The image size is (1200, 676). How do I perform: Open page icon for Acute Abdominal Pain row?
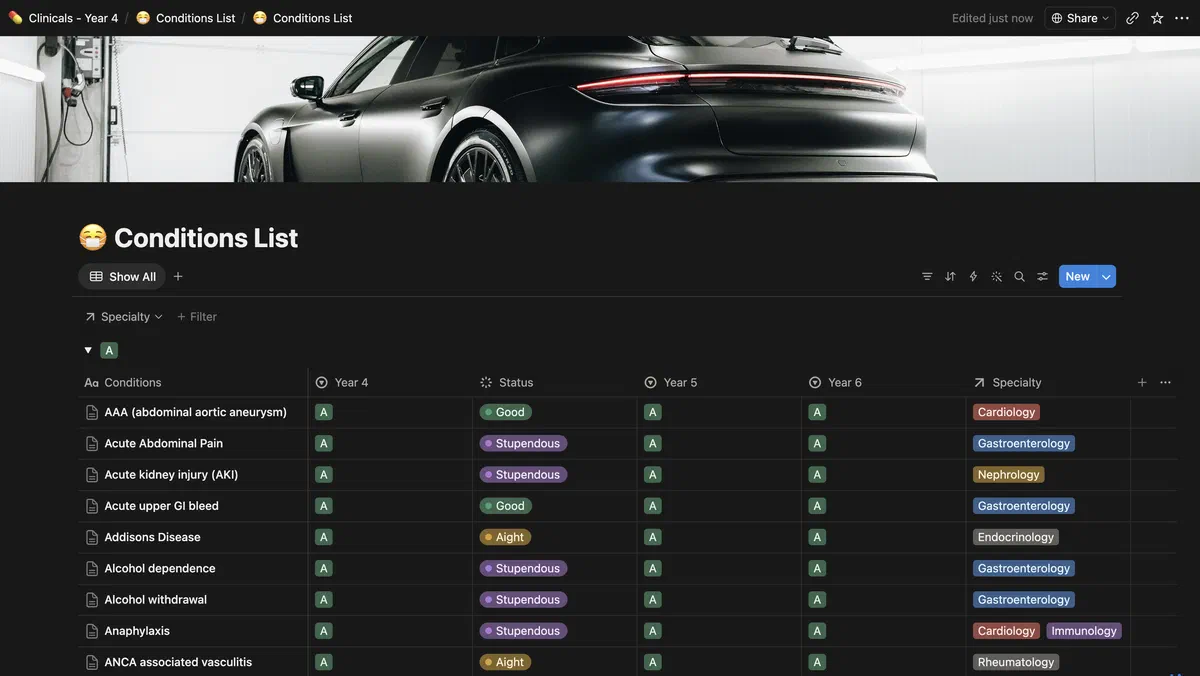[92, 443]
